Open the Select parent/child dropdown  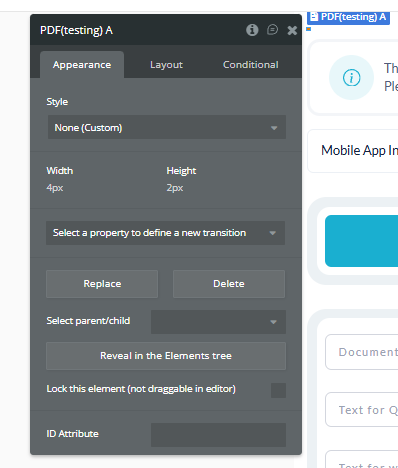[x=218, y=322]
